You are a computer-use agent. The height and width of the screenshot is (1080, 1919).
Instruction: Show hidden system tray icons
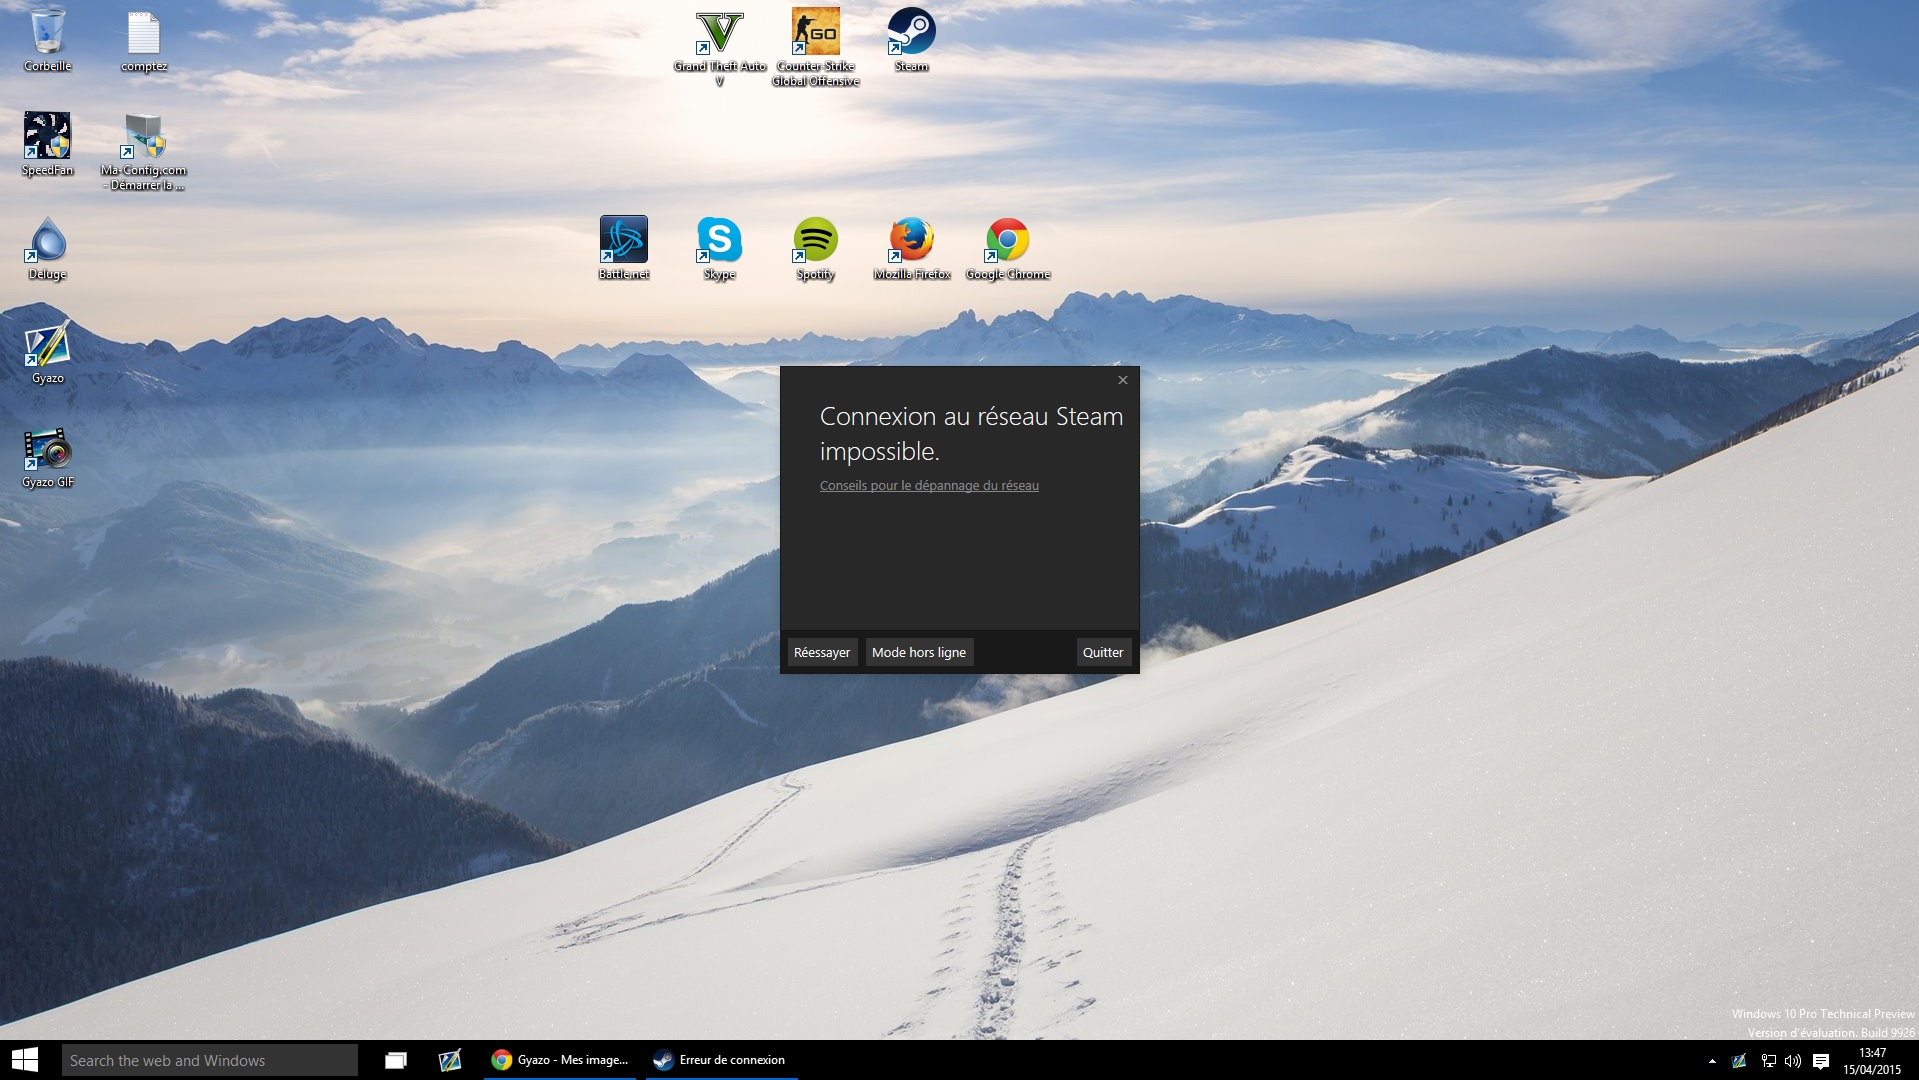pos(1712,1061)
